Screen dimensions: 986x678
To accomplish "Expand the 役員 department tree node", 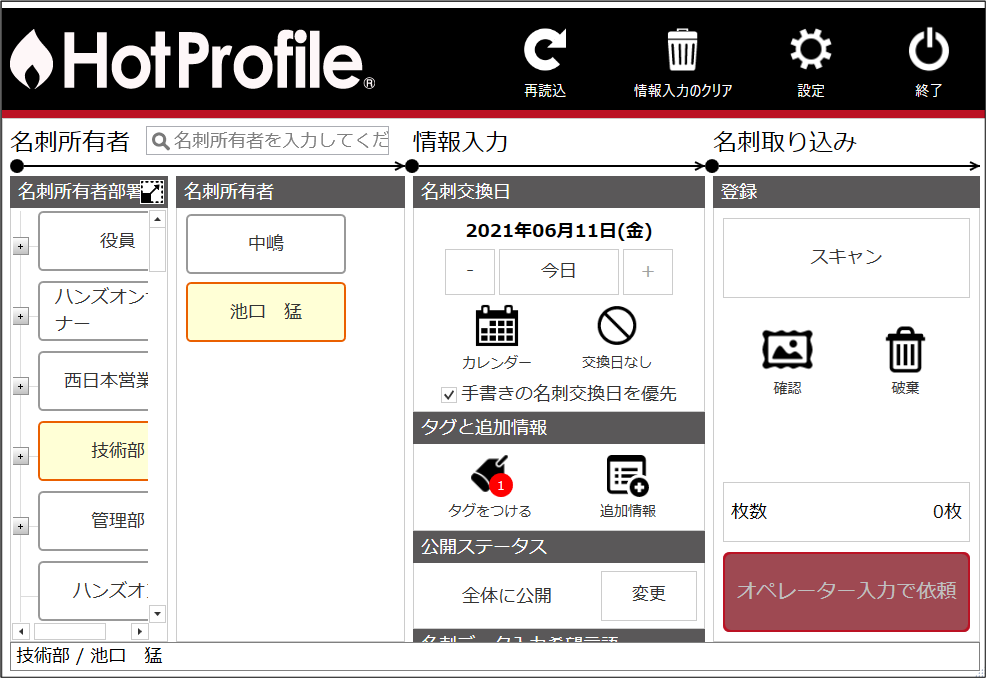I will pyautogui.click(x=20, y=247).
